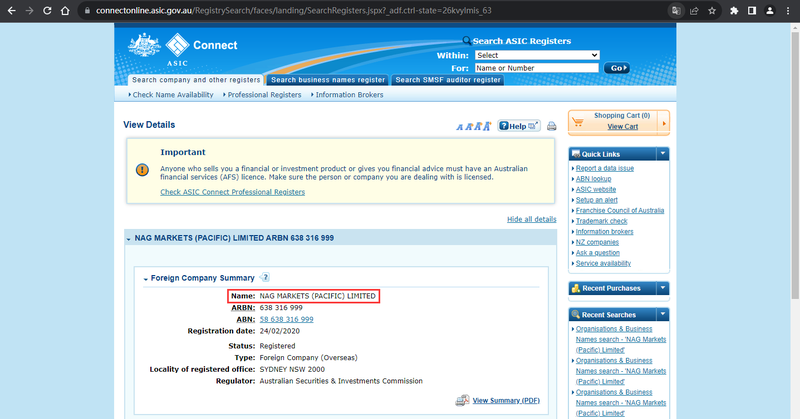Select the smallest font size icon
Image resolution: width=800 pixels, height=419 pixels.
click(x=459, y=127)
